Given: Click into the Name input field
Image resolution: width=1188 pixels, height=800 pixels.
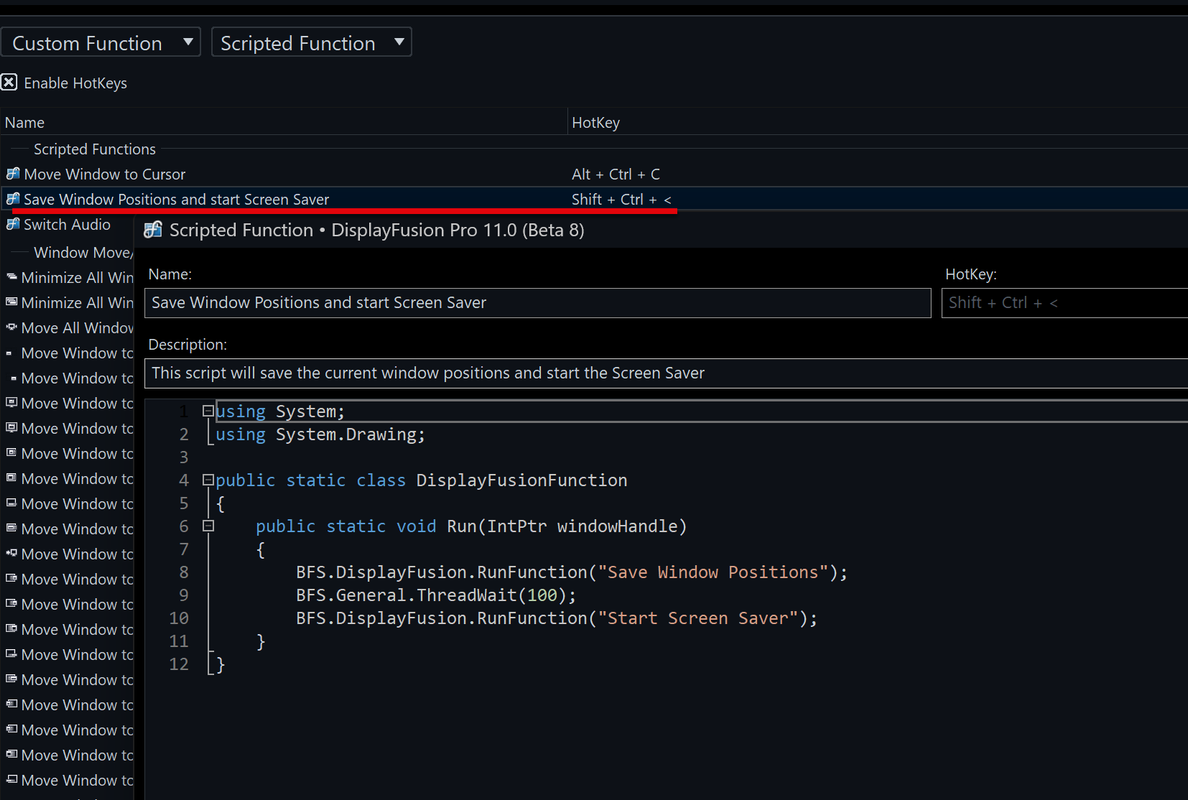Looking at the screenshot, I should coord(538,302).
